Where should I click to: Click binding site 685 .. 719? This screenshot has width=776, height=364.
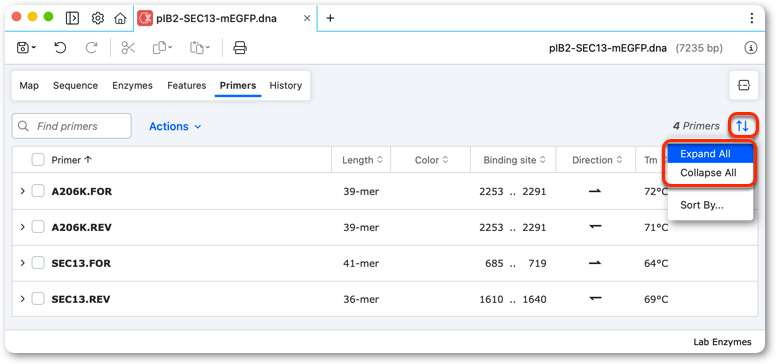516,264
